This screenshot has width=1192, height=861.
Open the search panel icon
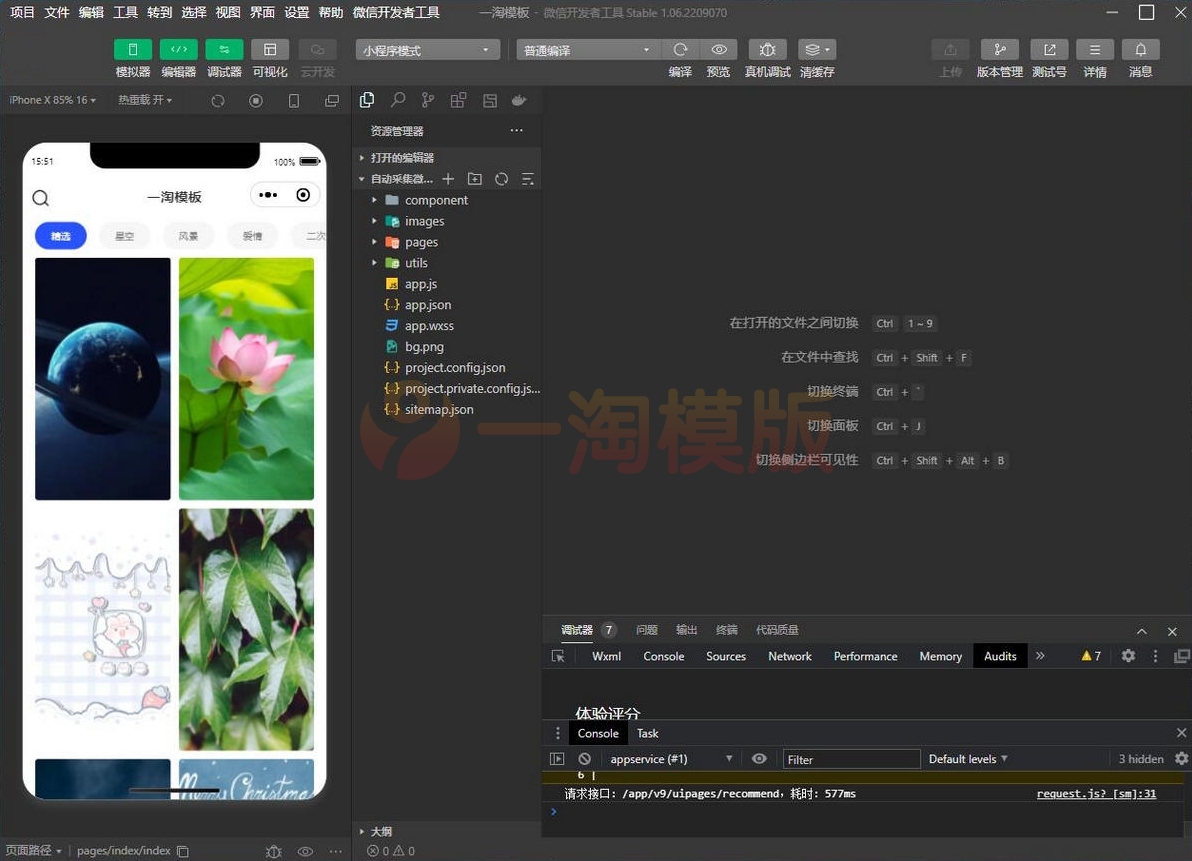pos(398,100)
